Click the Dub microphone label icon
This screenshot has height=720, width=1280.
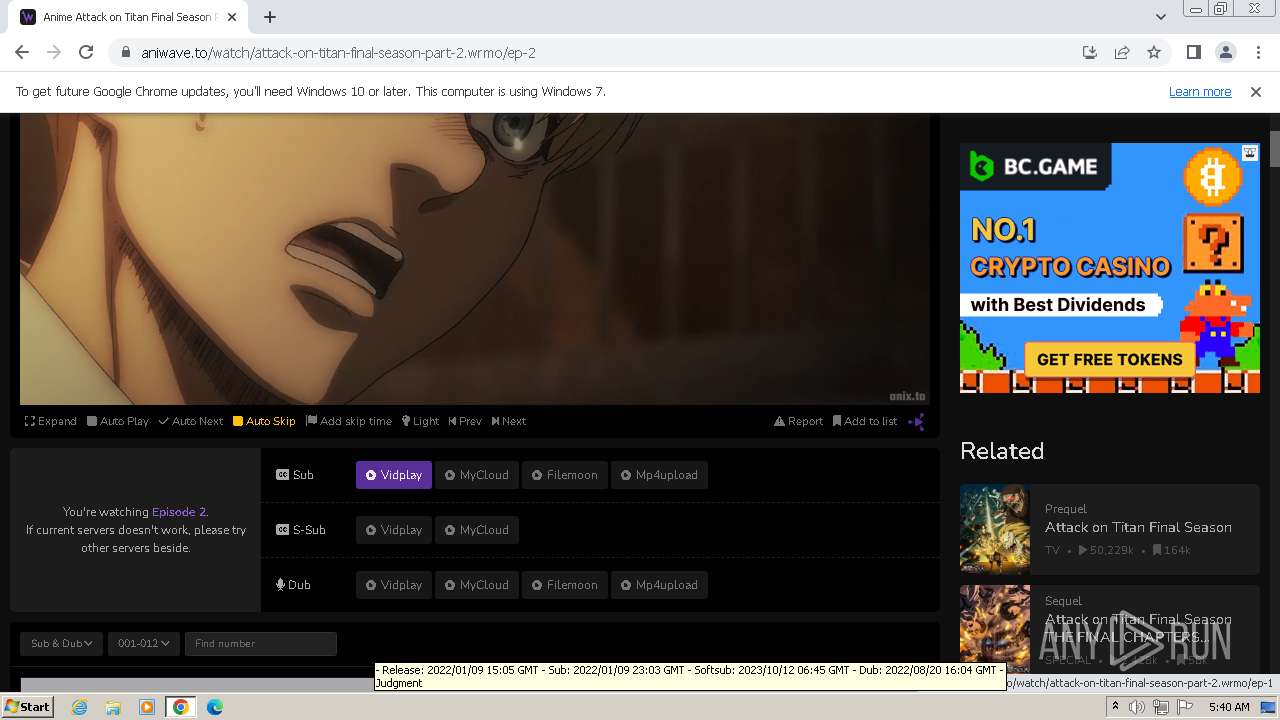pyautogui.click(x=281, y=585)
